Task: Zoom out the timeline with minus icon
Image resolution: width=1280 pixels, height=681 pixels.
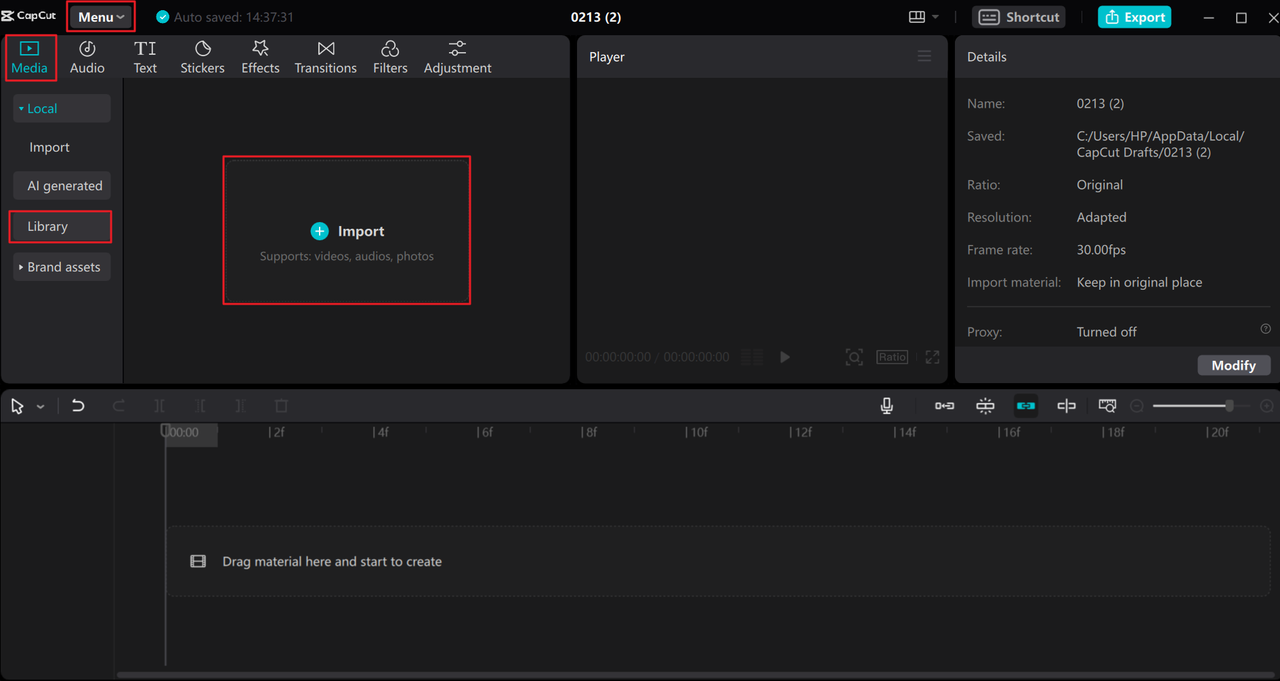Action: tap(1137, 406)
